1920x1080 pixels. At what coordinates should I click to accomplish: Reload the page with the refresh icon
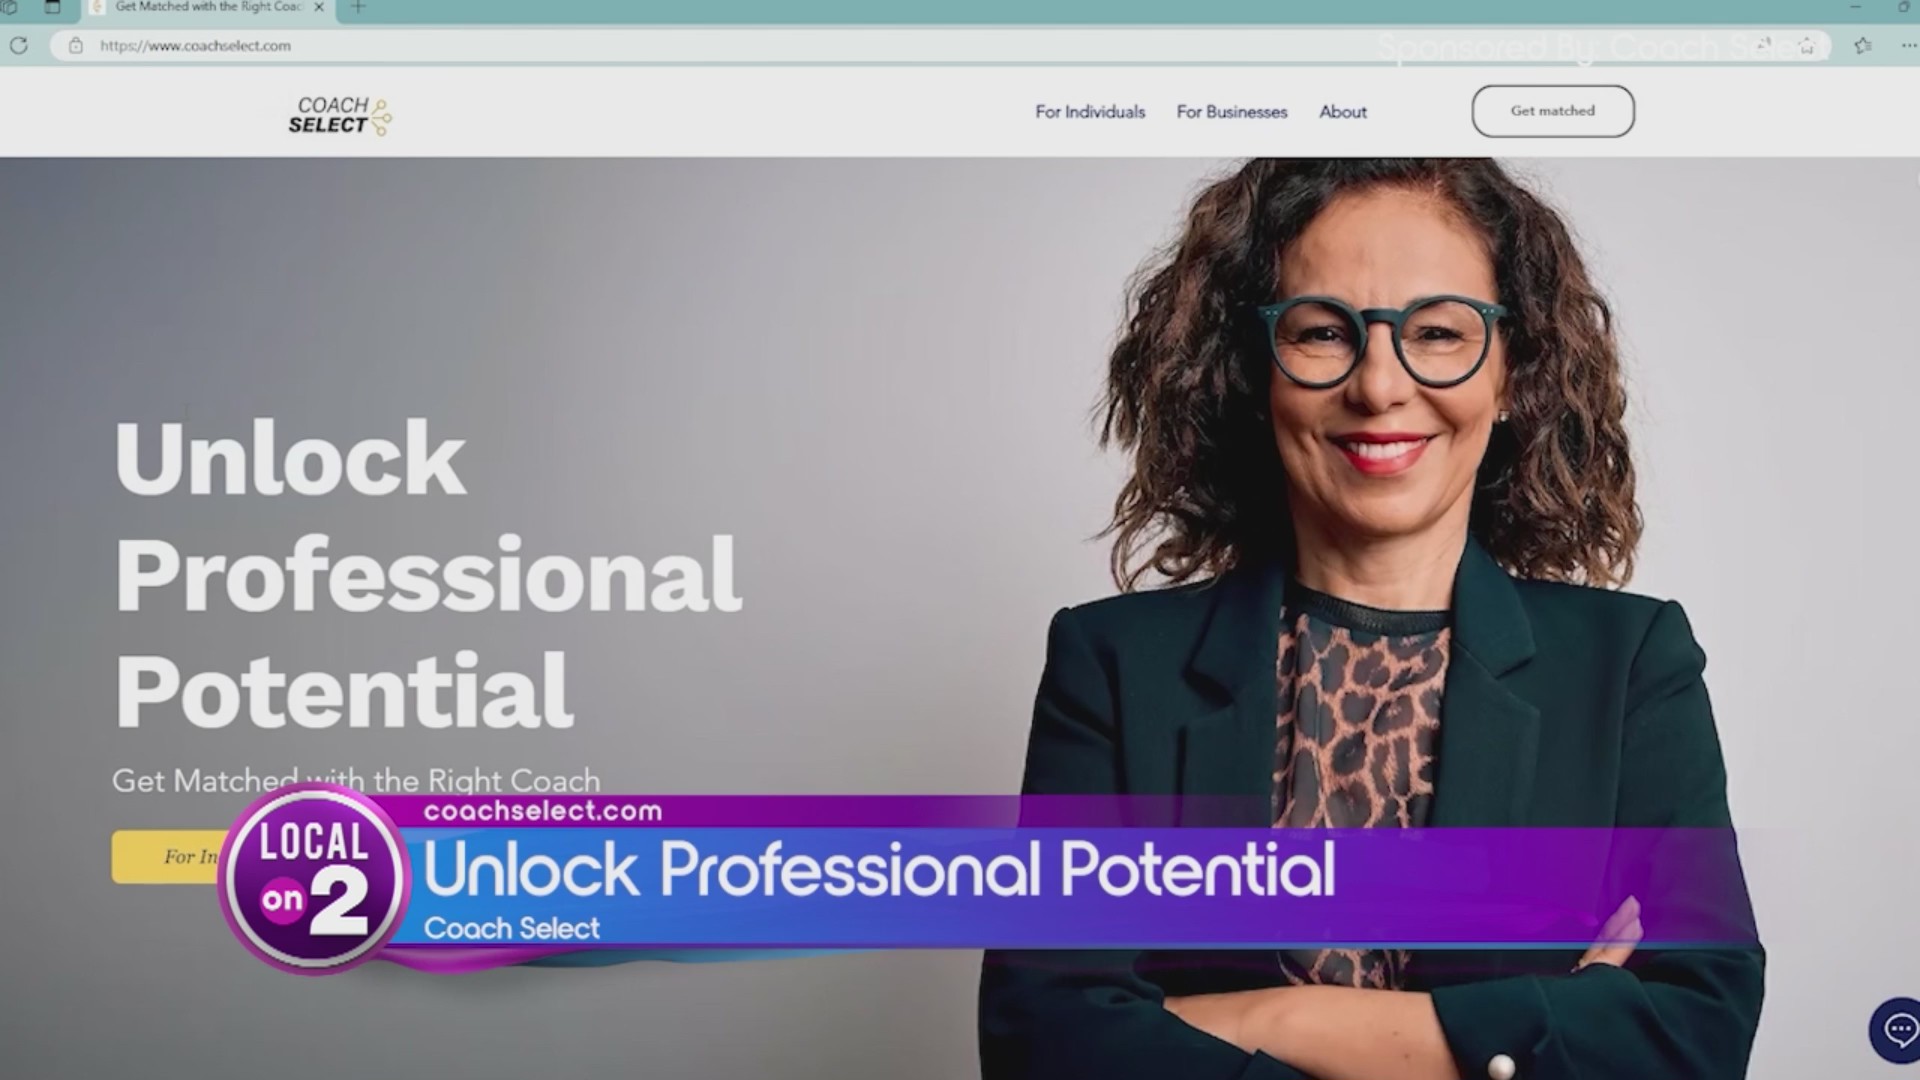coord(18,45)
